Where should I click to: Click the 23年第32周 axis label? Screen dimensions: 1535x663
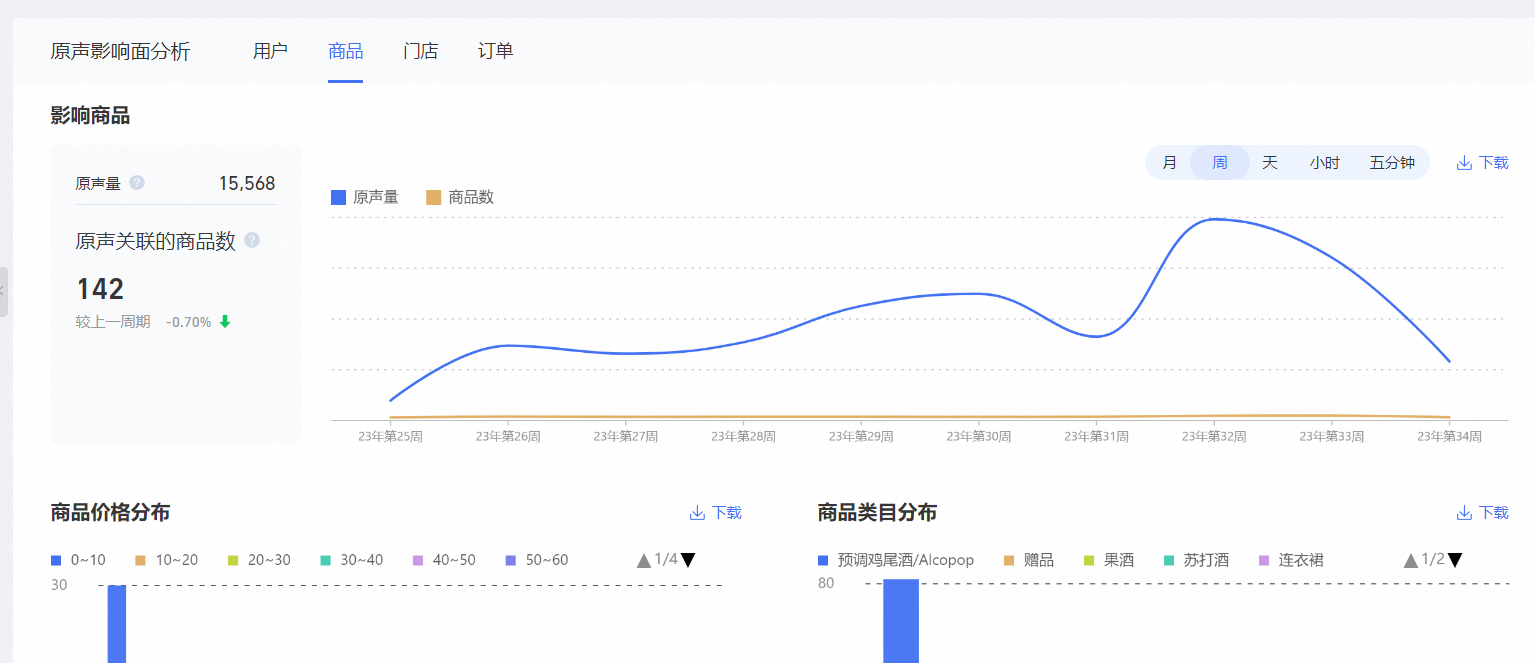tap(1214, 437)
